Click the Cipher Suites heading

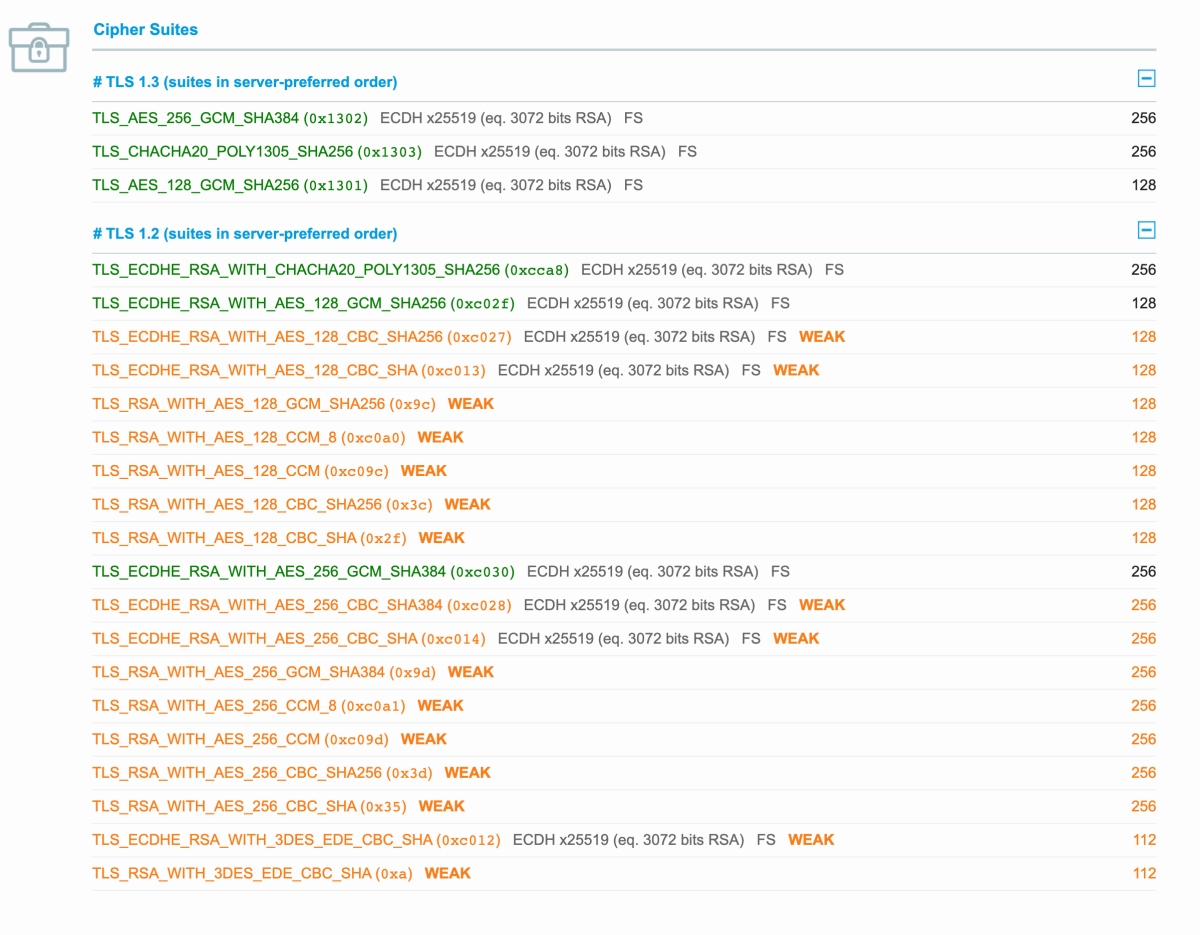coord(145,30)
